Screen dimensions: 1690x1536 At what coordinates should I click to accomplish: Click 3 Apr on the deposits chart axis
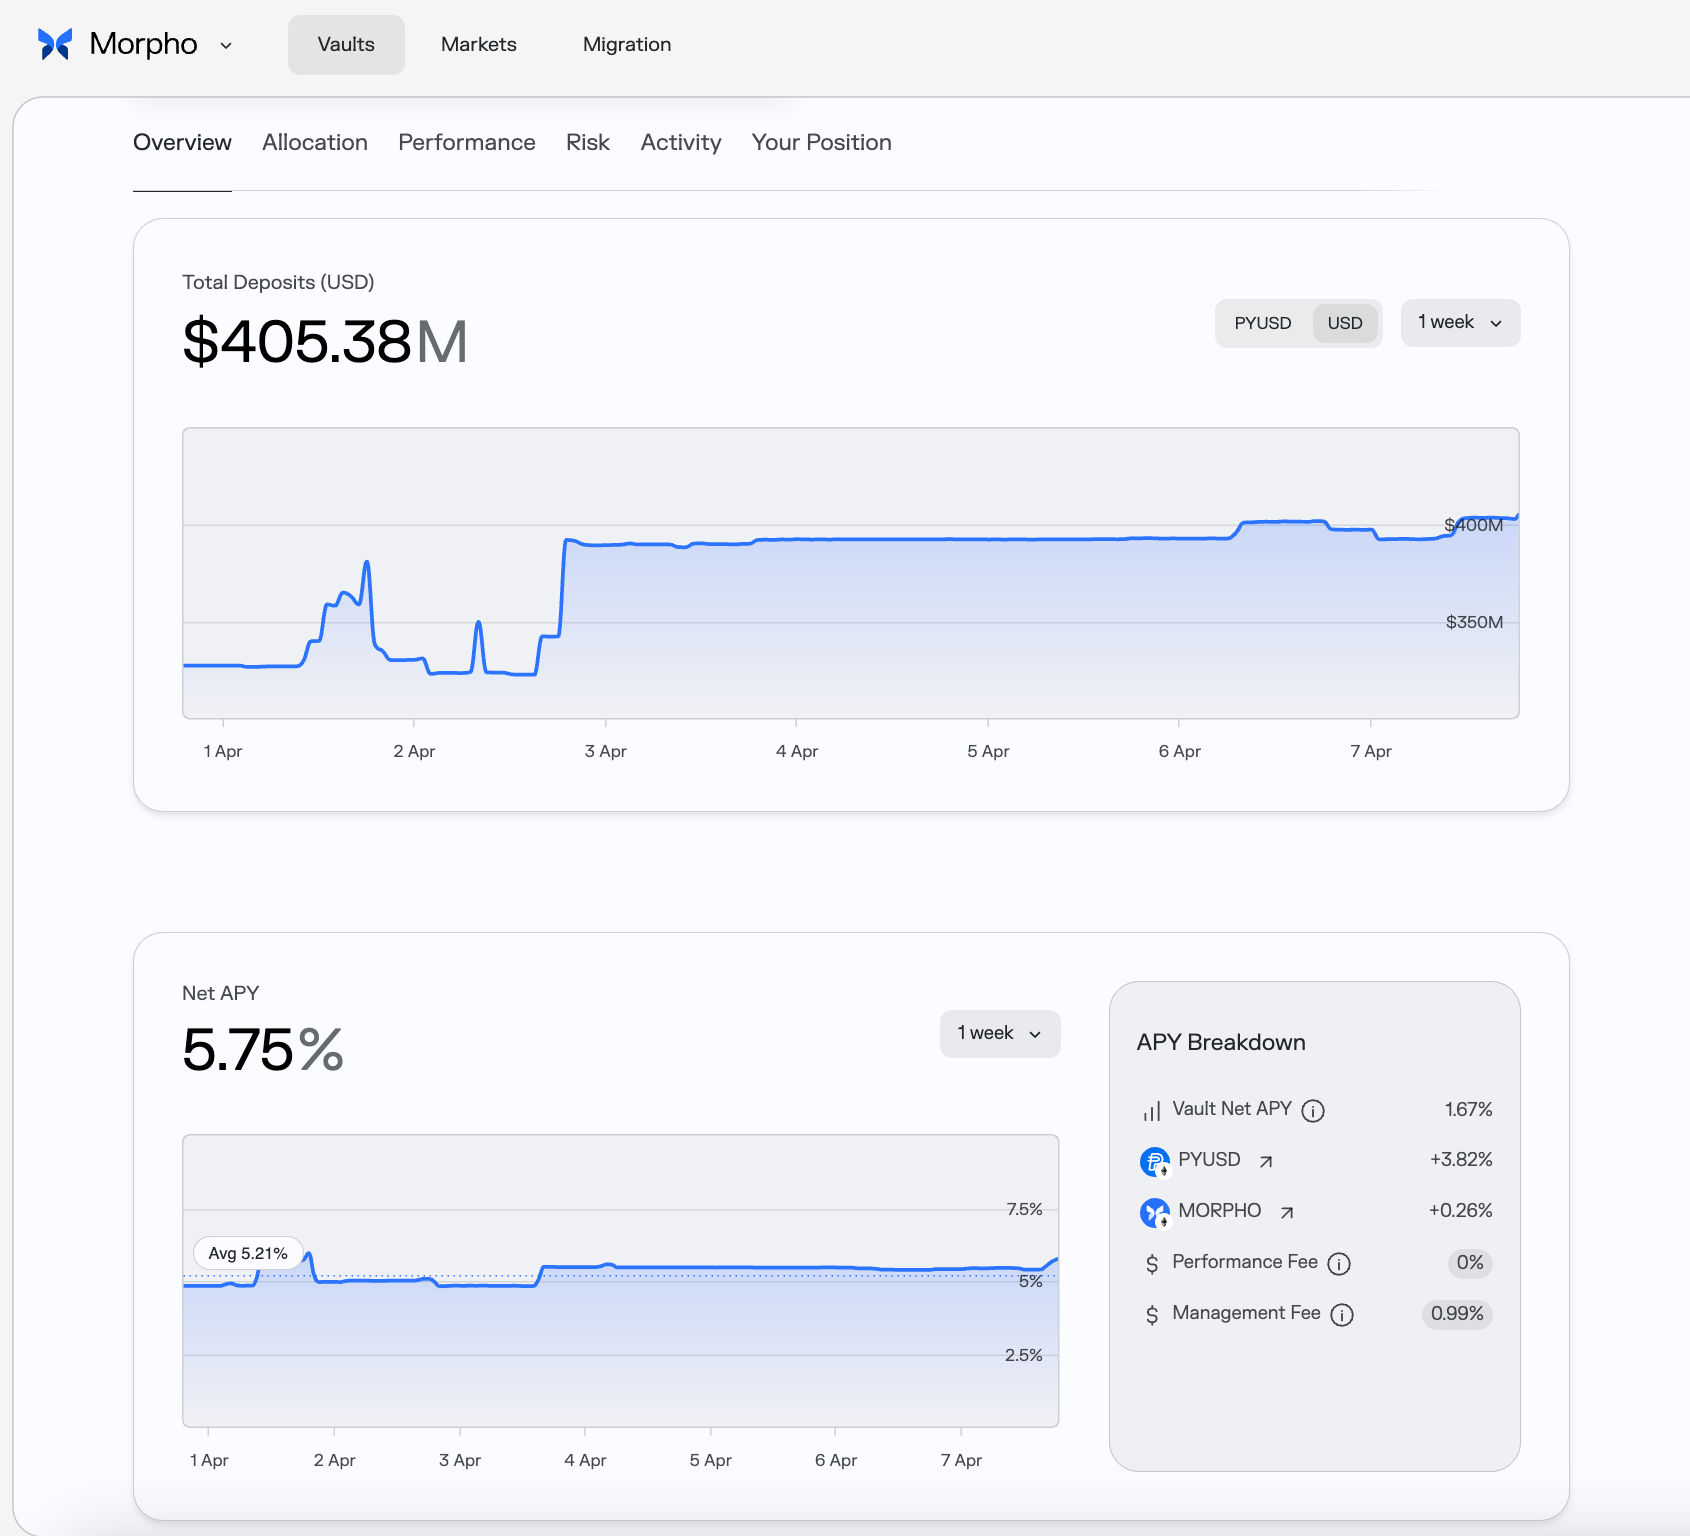[606, 751]
